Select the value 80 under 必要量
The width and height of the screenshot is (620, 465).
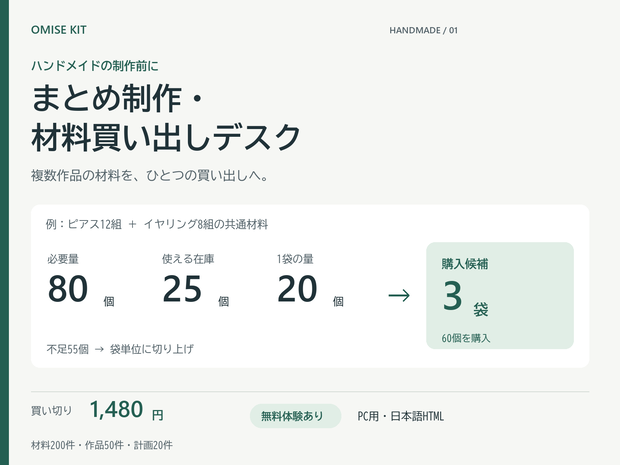click(68, 289)
